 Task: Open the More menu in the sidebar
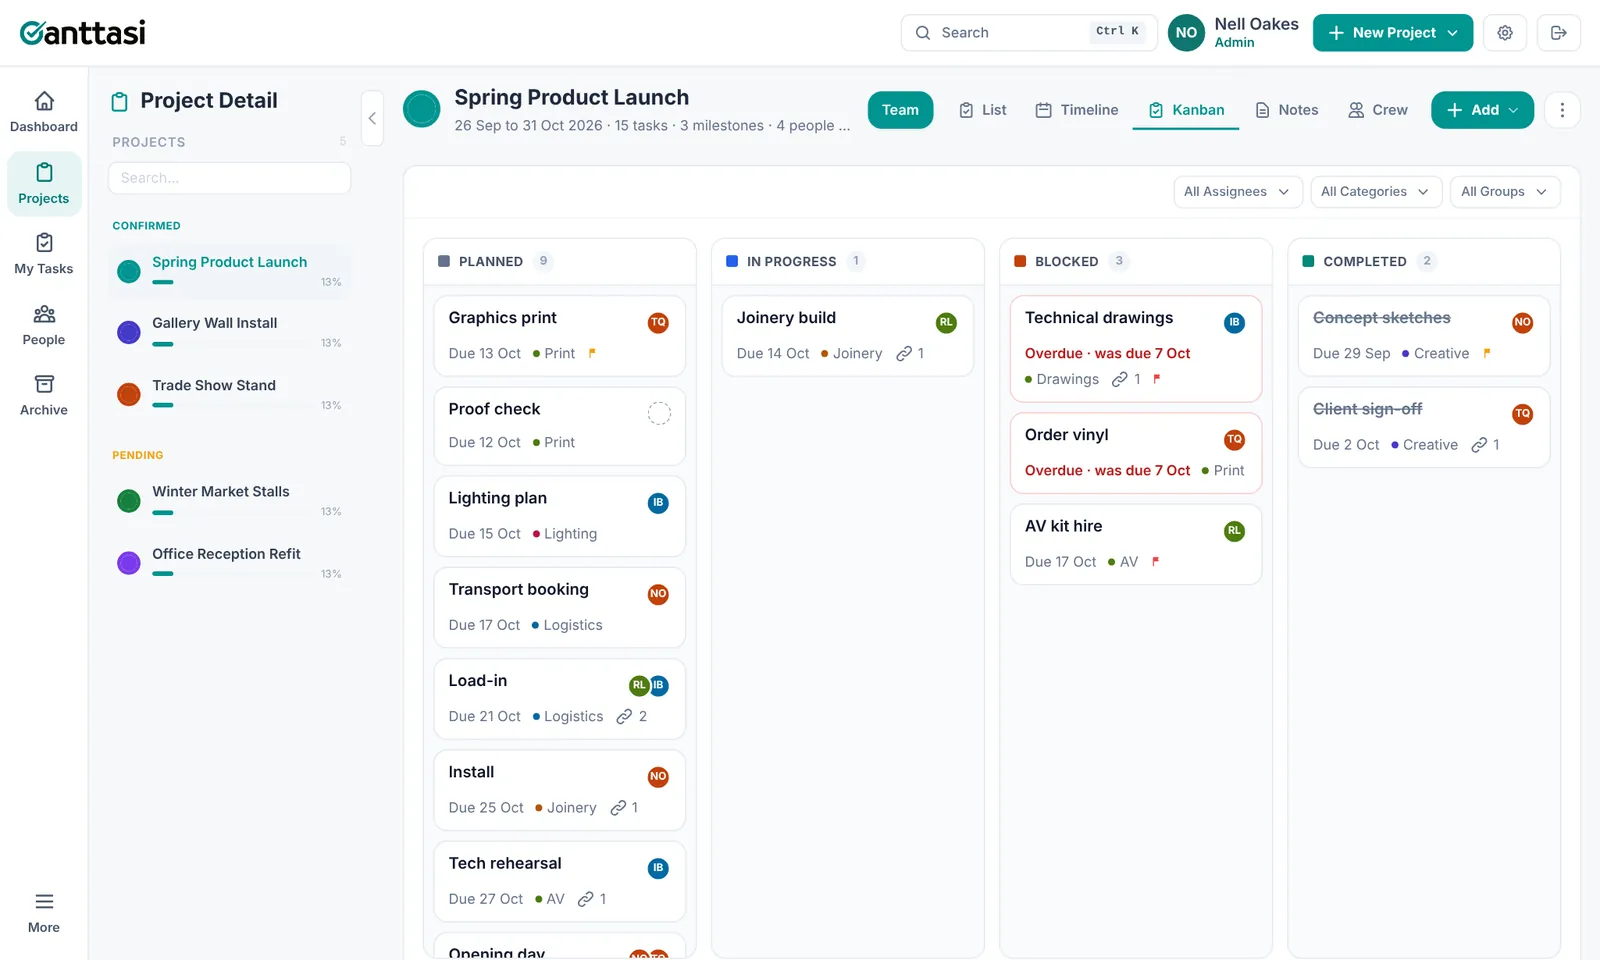(x=44, y=913)
